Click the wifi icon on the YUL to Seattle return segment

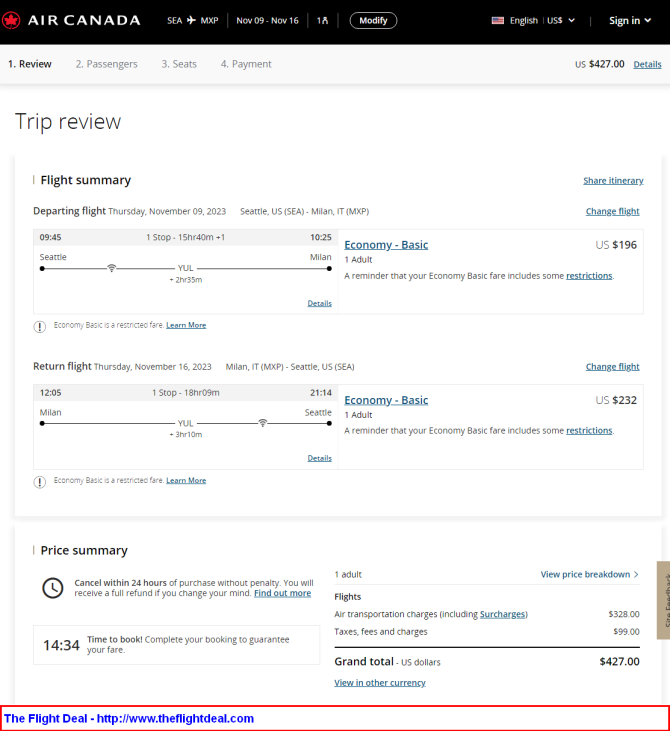(263, 423)
